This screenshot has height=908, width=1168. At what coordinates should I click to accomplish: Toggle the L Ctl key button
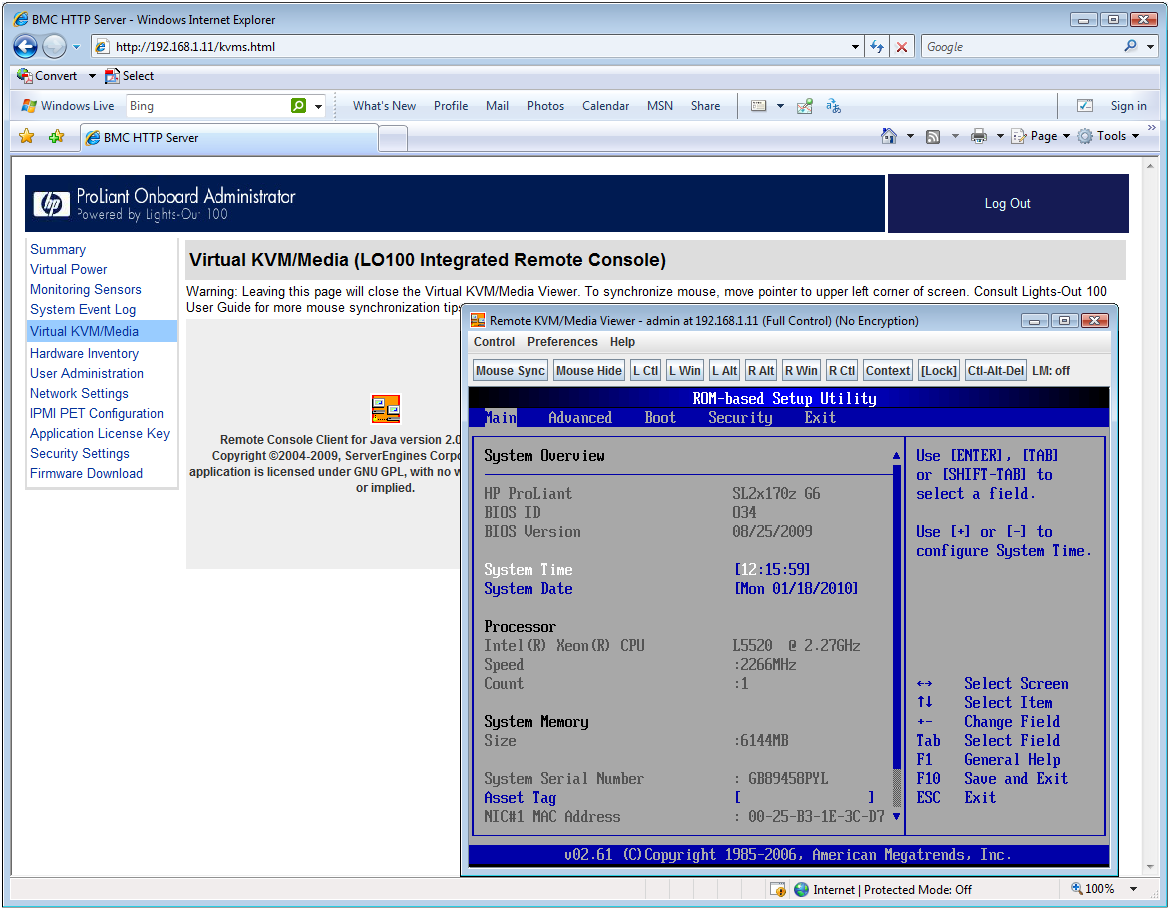[x=645, y=370]
